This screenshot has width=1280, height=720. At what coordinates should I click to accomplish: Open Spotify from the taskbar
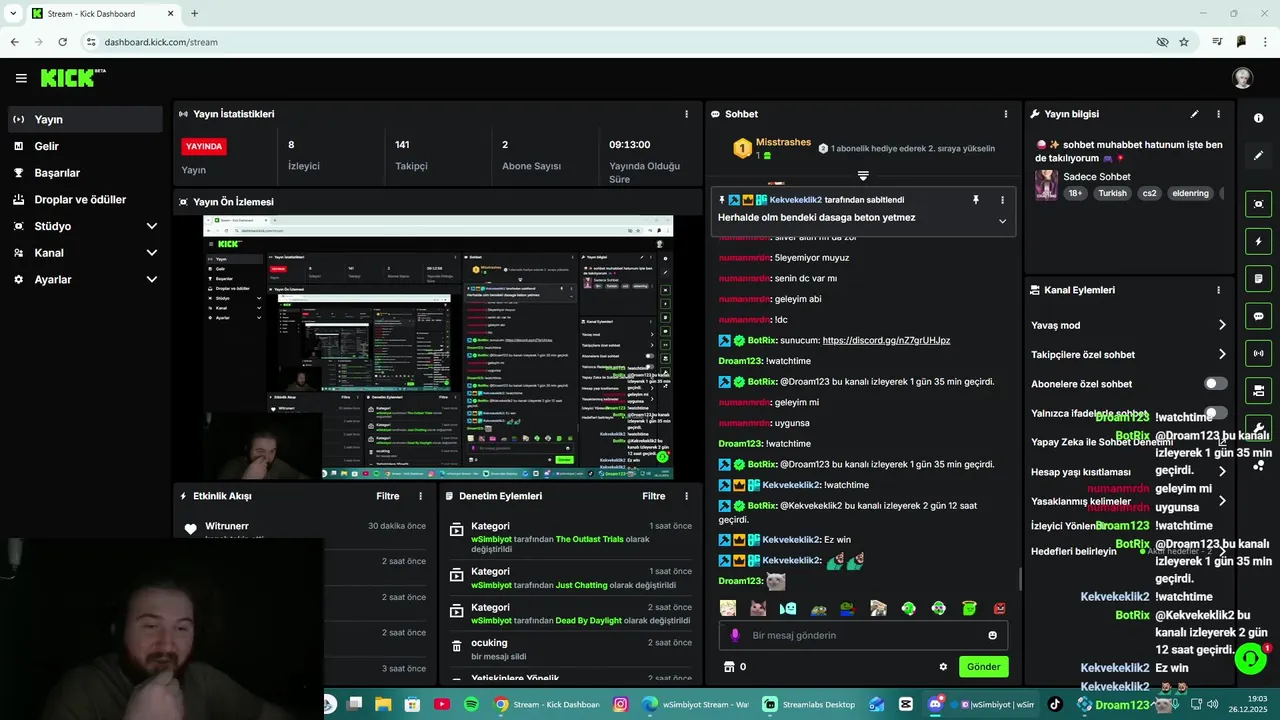[x=471, y=704]
